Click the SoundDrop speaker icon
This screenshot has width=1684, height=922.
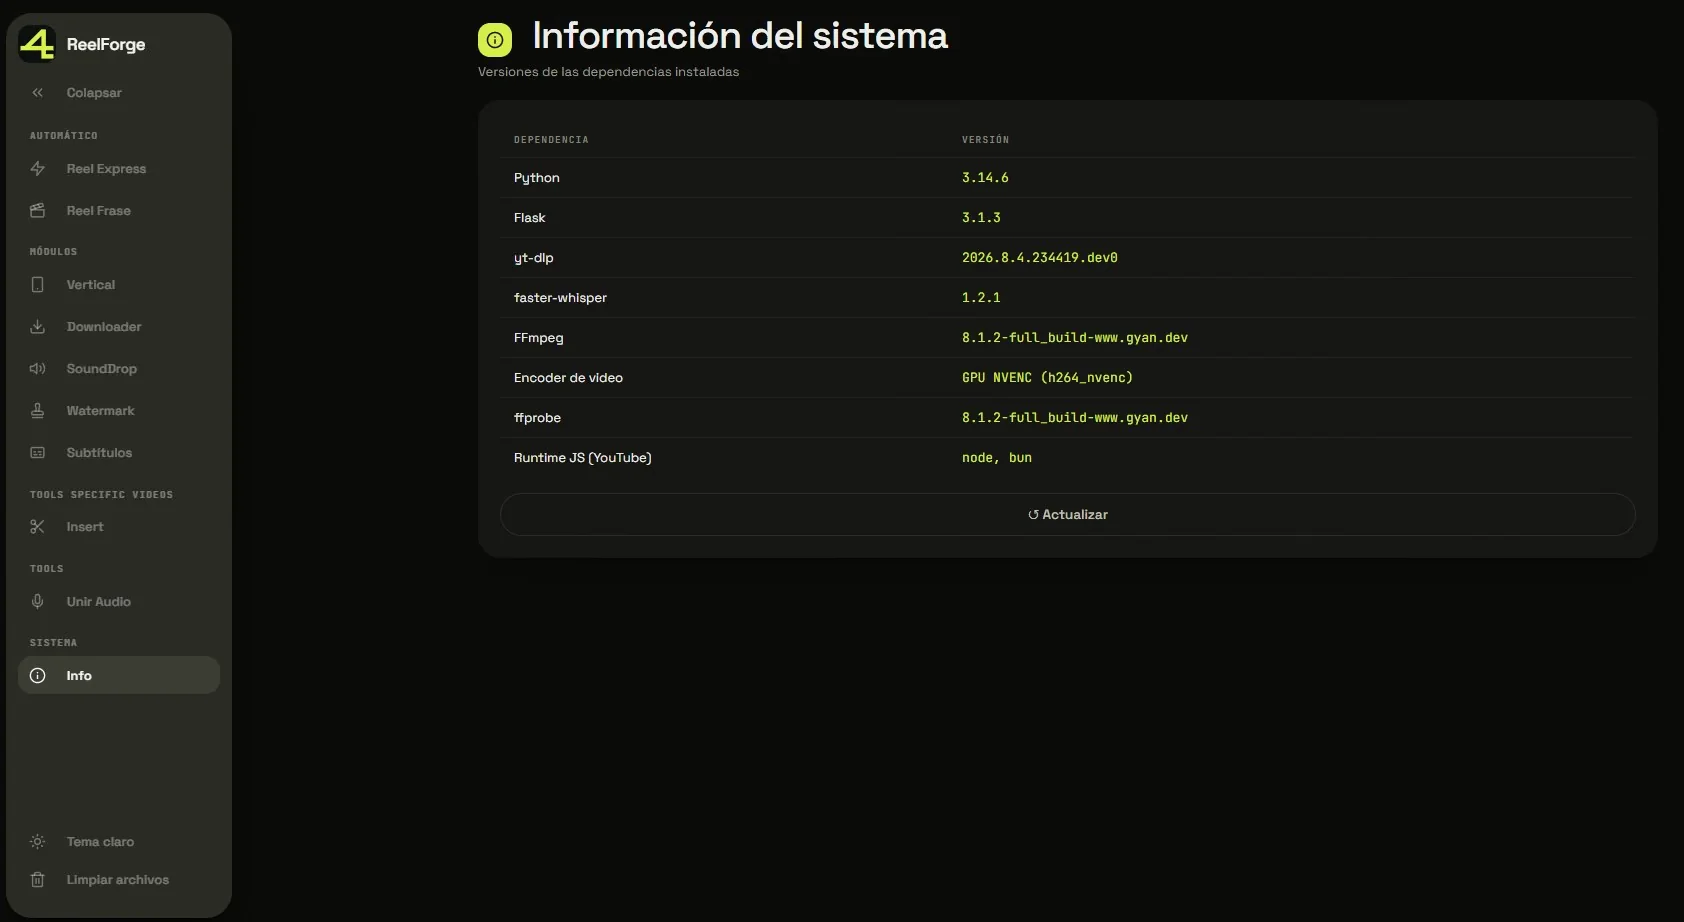pyautogui.click(x=37, y=369)
